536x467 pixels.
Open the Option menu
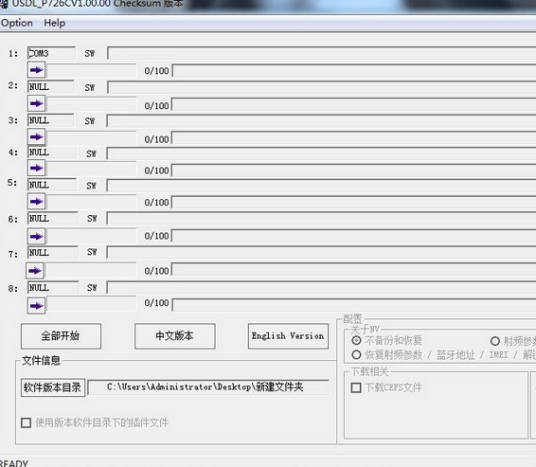click(17, 23)
